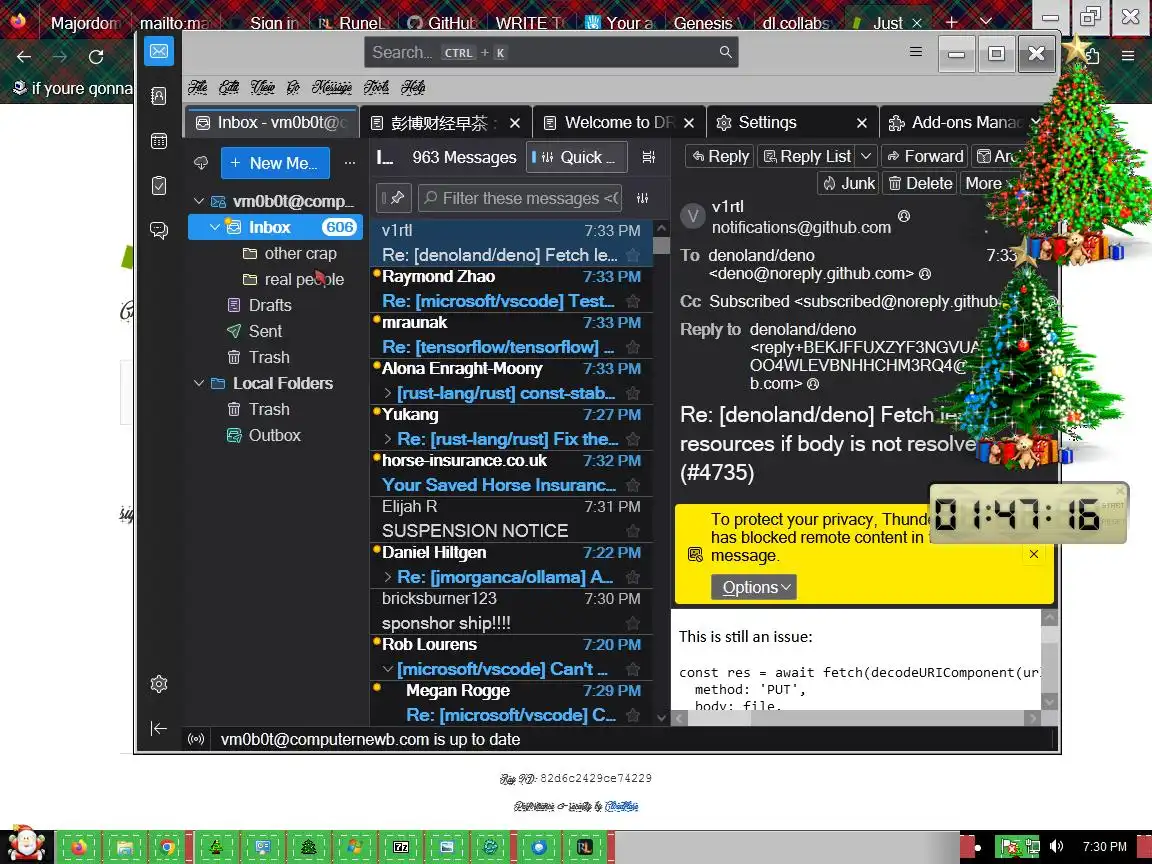This screenshot has height=864, width=1152.
Task: Star the Raymond Zhao vscode message
Action: pyautogui.click(x=633, y=301)
